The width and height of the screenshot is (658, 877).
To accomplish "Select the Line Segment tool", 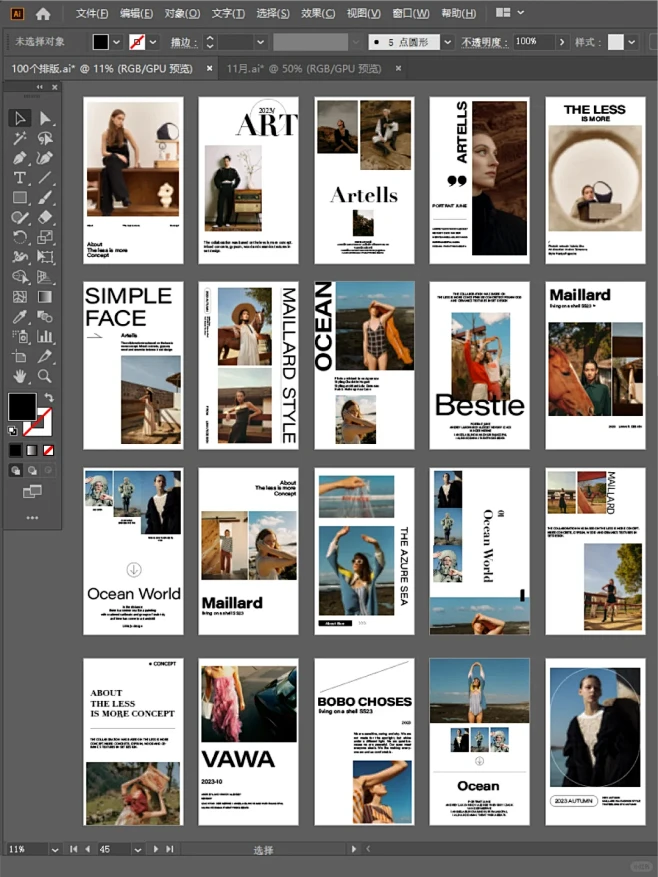I will [x=45, y=178].
